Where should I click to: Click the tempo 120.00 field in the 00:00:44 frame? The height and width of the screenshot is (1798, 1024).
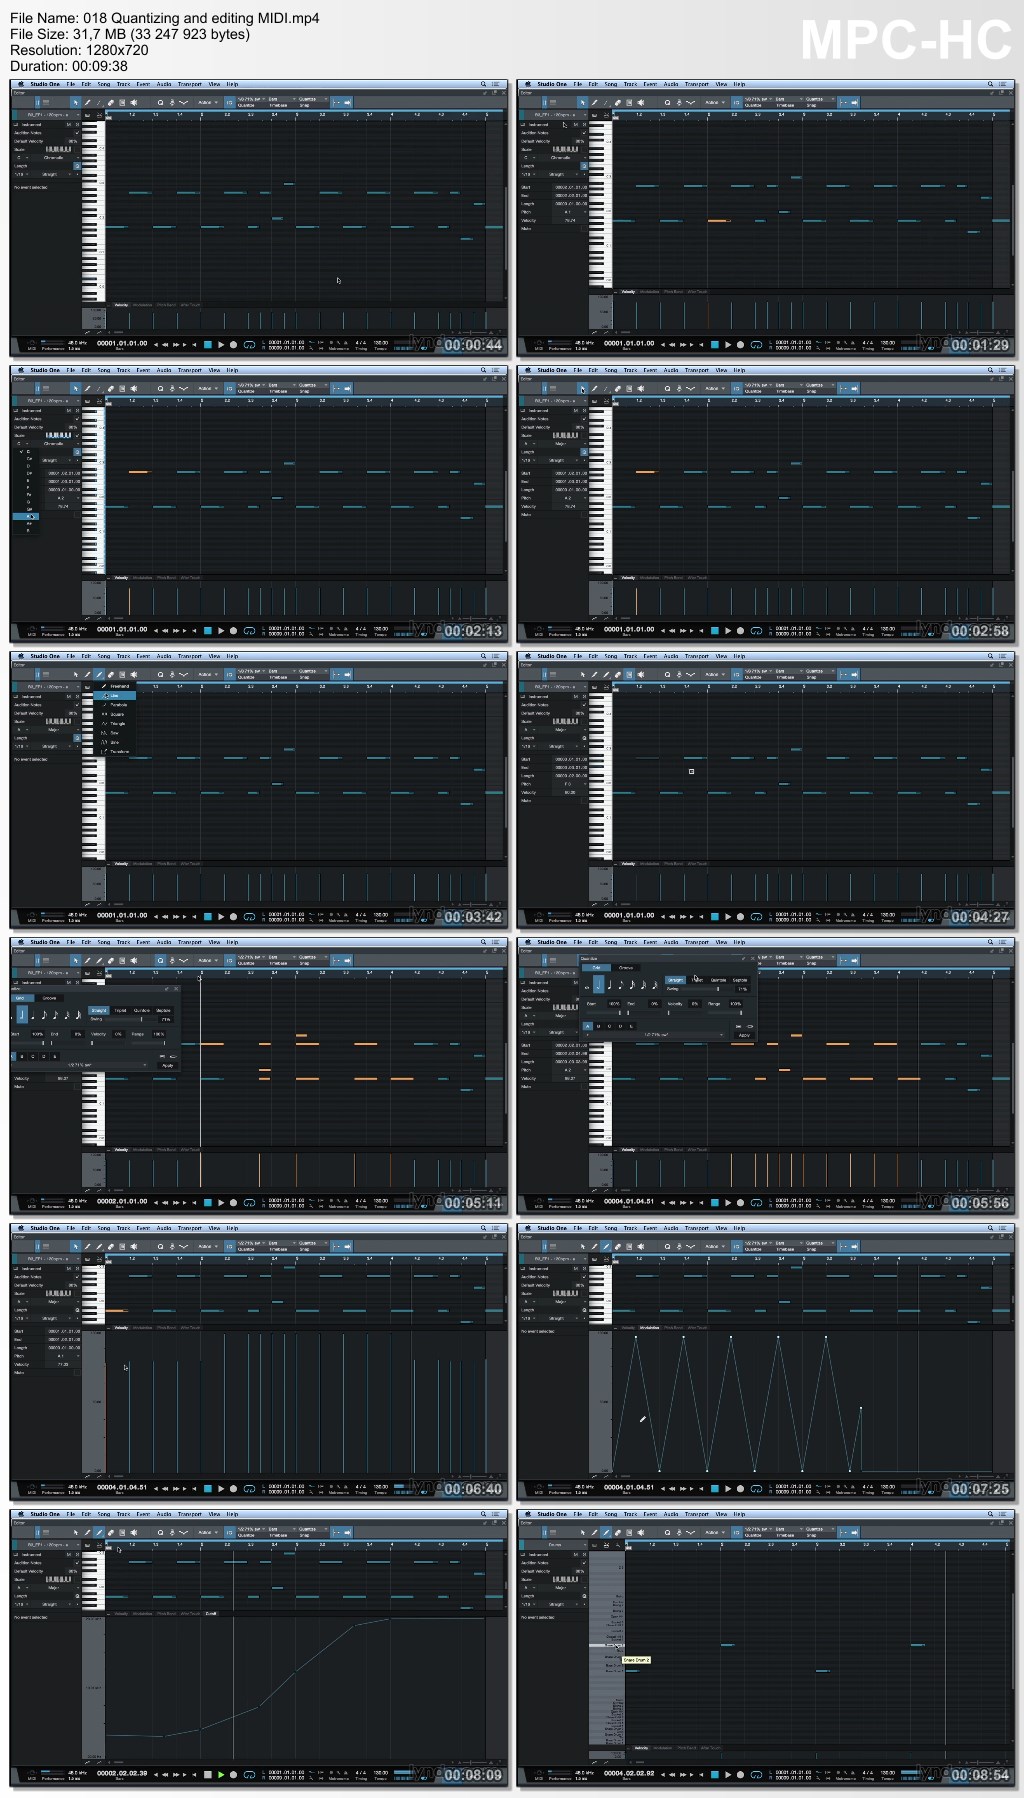[x=381, y=342]
